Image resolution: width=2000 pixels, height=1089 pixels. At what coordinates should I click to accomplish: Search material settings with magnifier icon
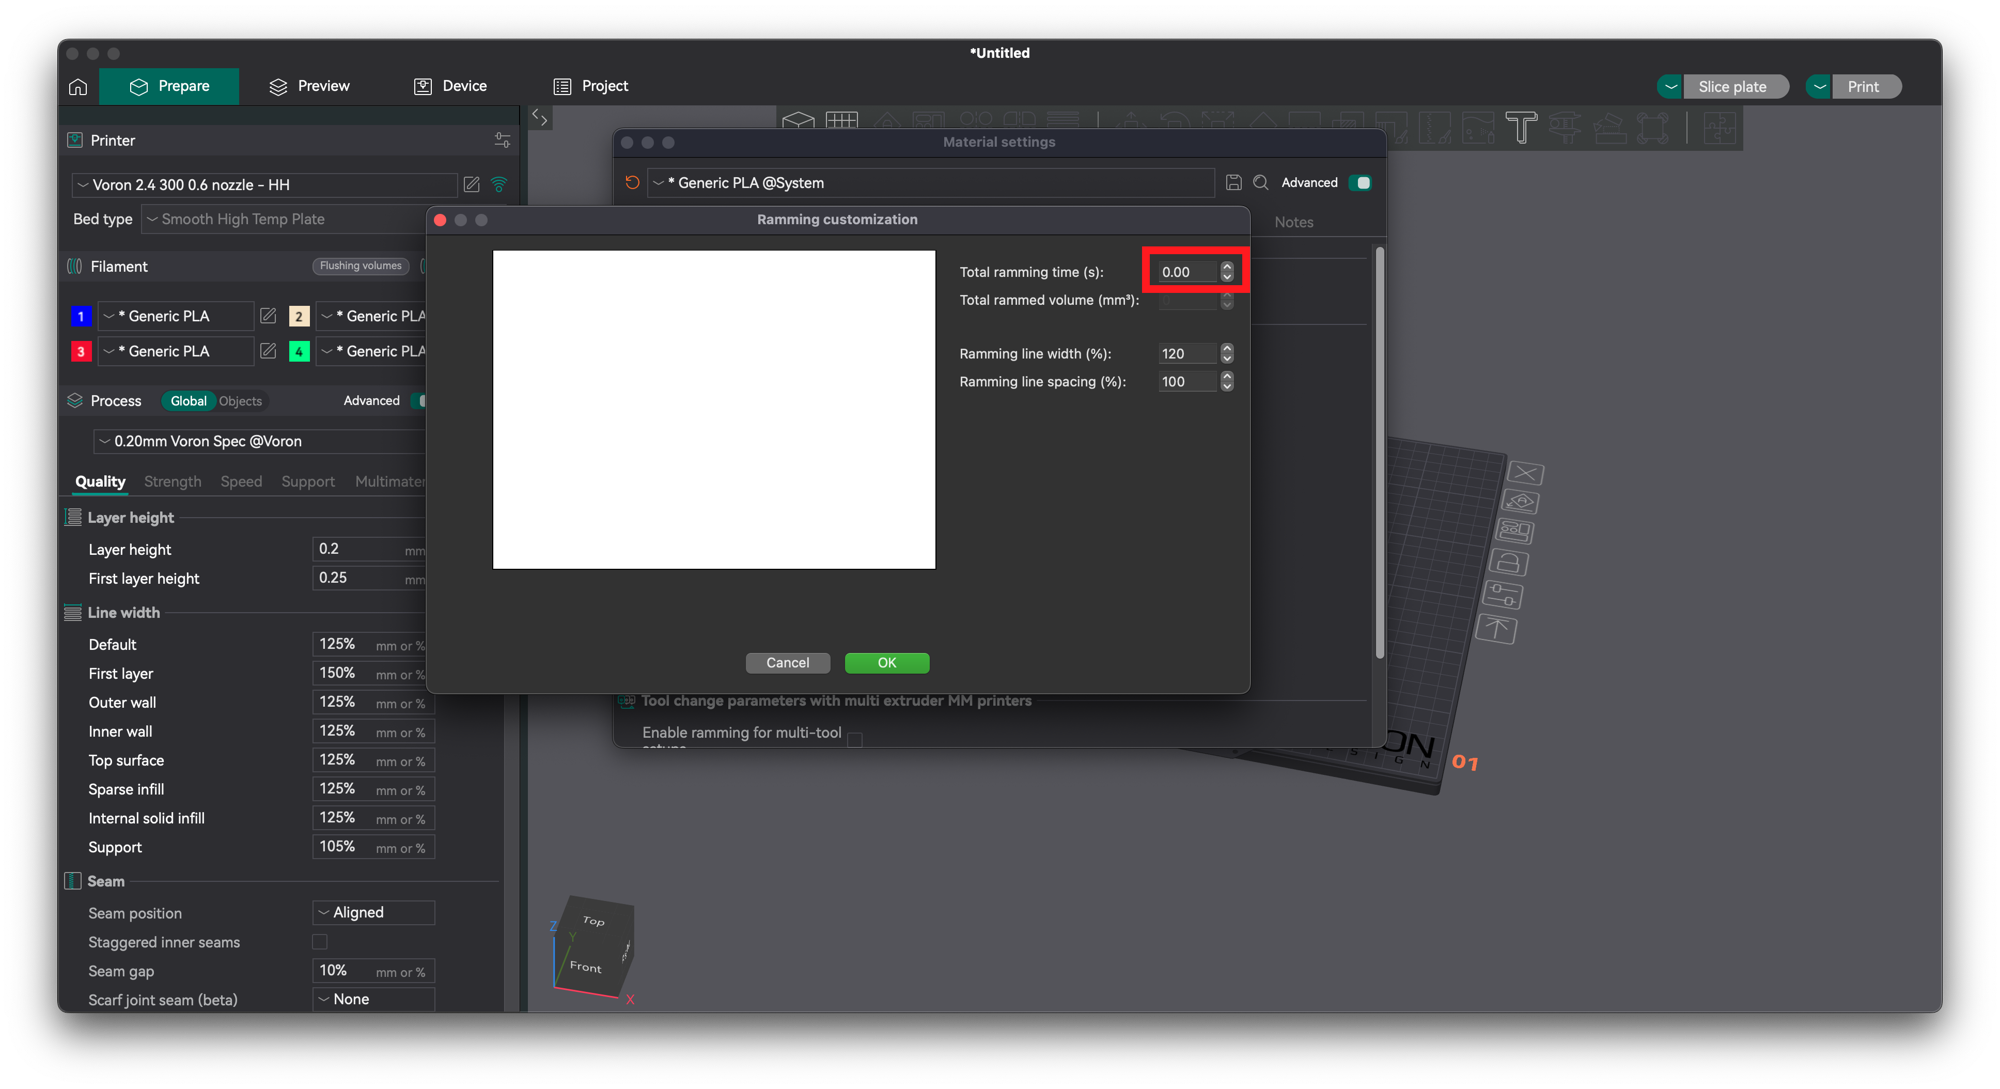[x=1261, y=183]
